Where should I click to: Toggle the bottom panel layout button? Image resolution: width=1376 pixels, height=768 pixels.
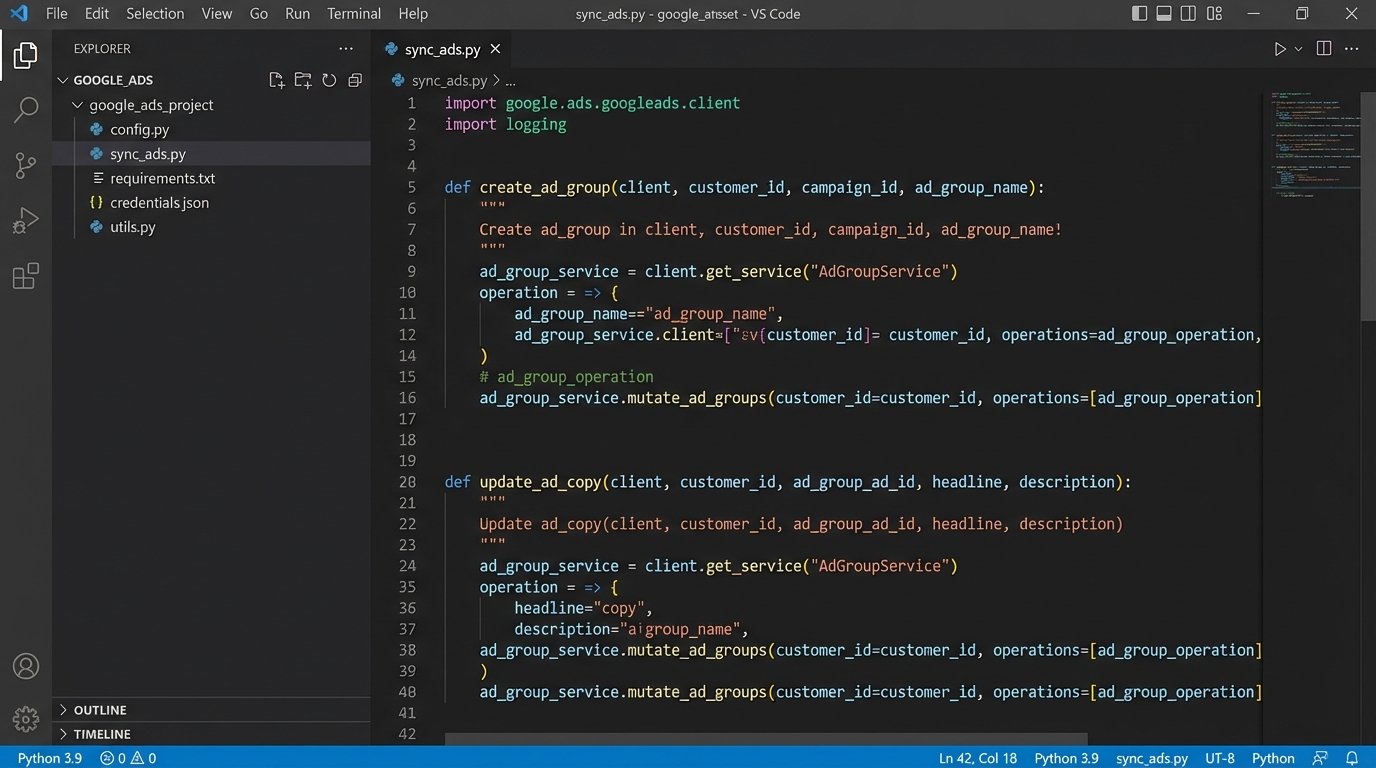coord(1164,14)
